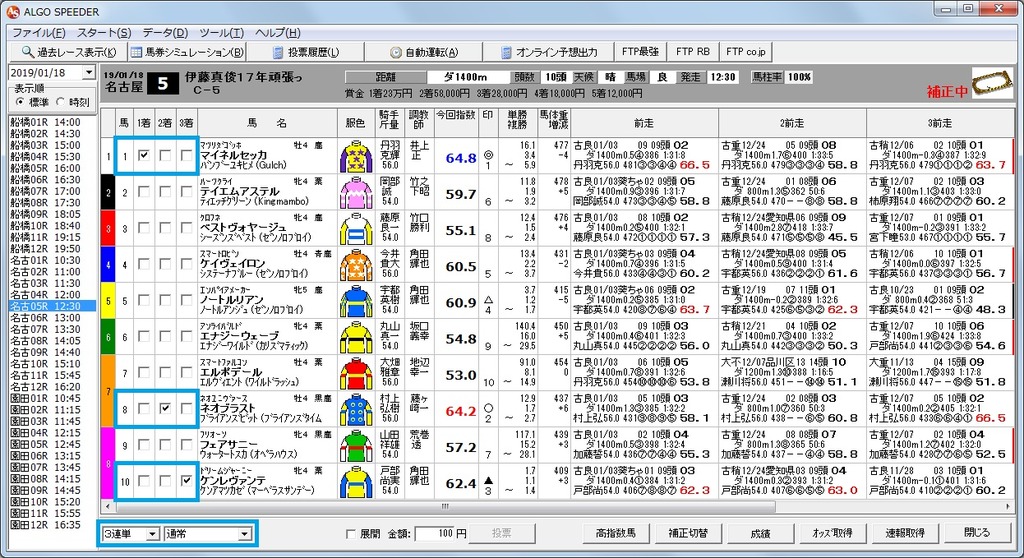Click jockey silk icon for フェアサニー
Screen dimensions: 1024x558
(356, 446)
